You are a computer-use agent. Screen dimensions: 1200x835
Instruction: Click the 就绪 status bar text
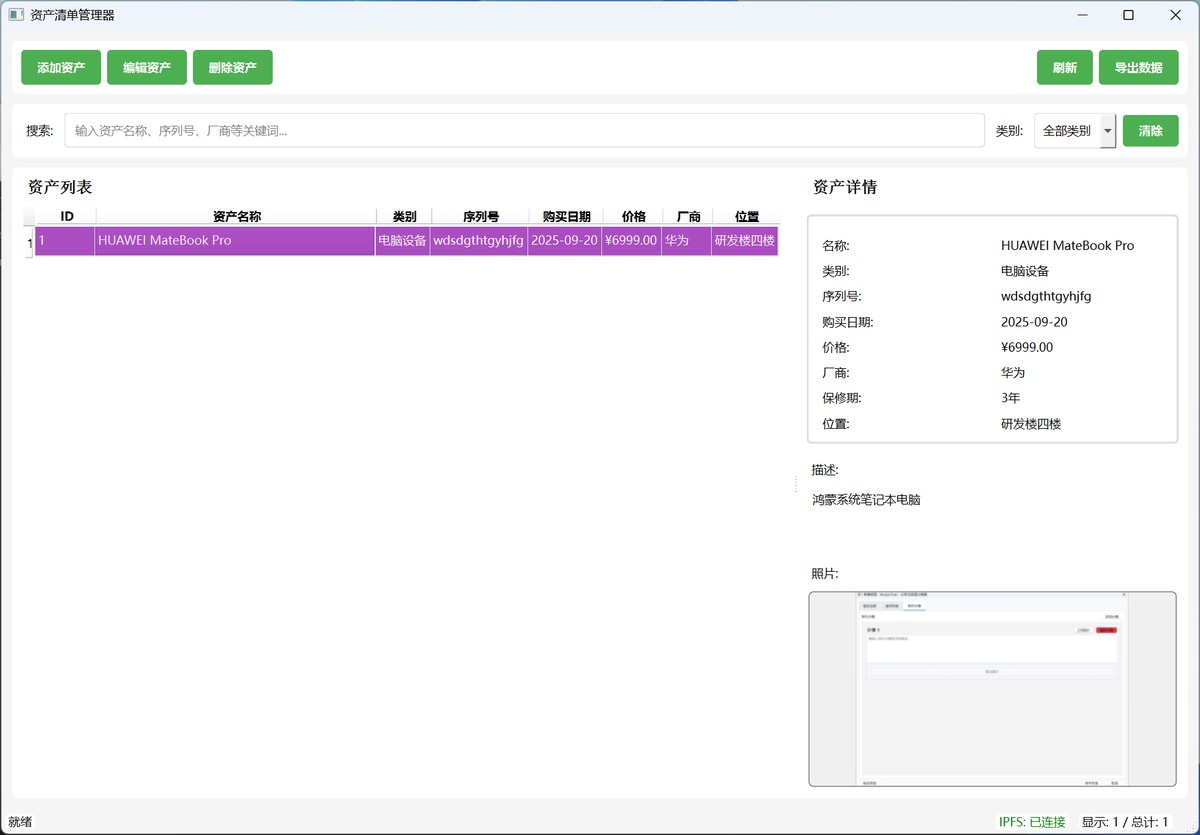coord(20,822)
